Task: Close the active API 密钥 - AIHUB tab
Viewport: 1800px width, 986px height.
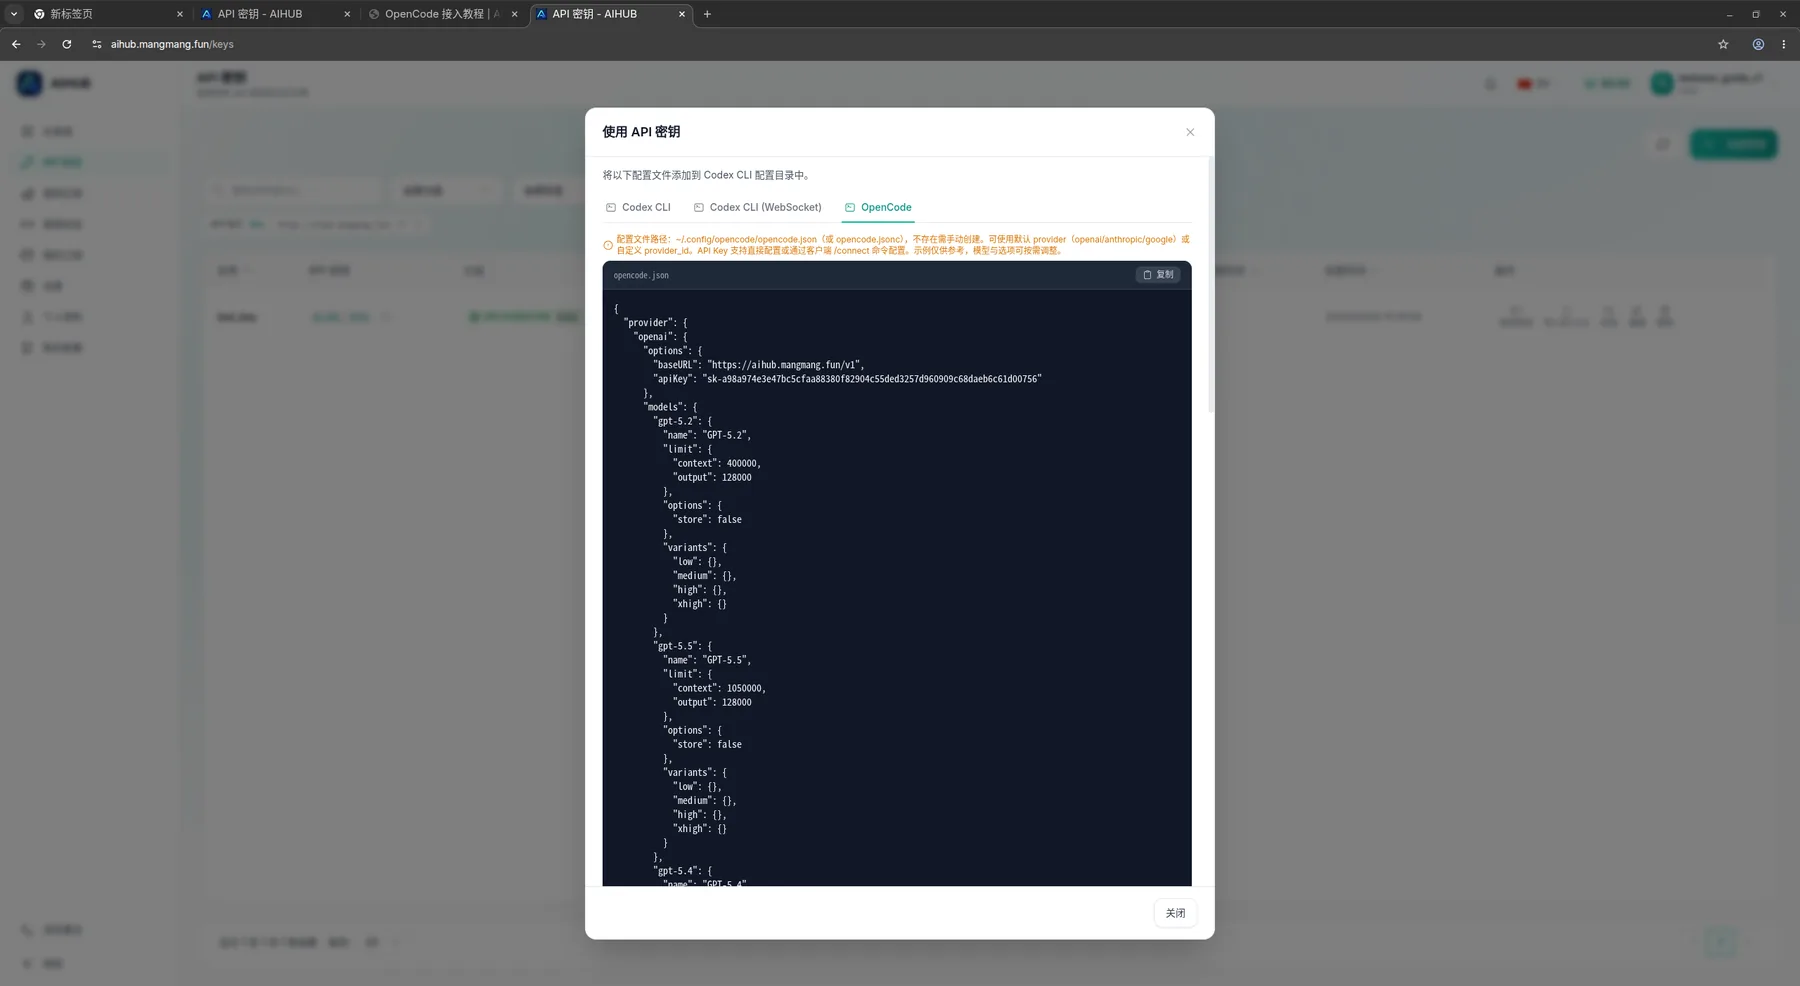Action: click(682, 14)
